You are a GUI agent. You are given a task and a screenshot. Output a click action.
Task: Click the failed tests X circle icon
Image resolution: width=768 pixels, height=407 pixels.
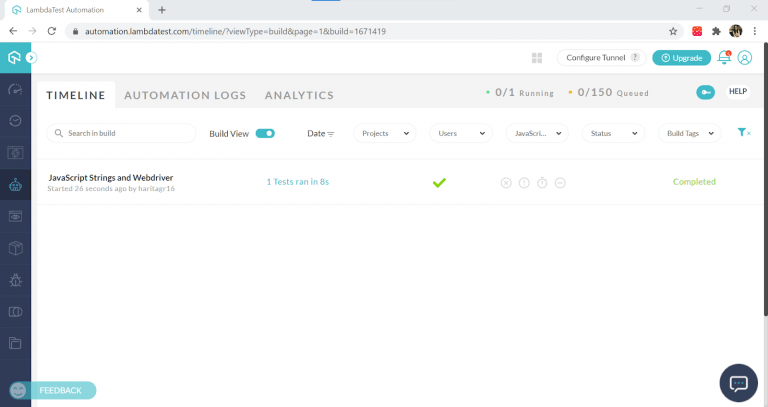506,183
